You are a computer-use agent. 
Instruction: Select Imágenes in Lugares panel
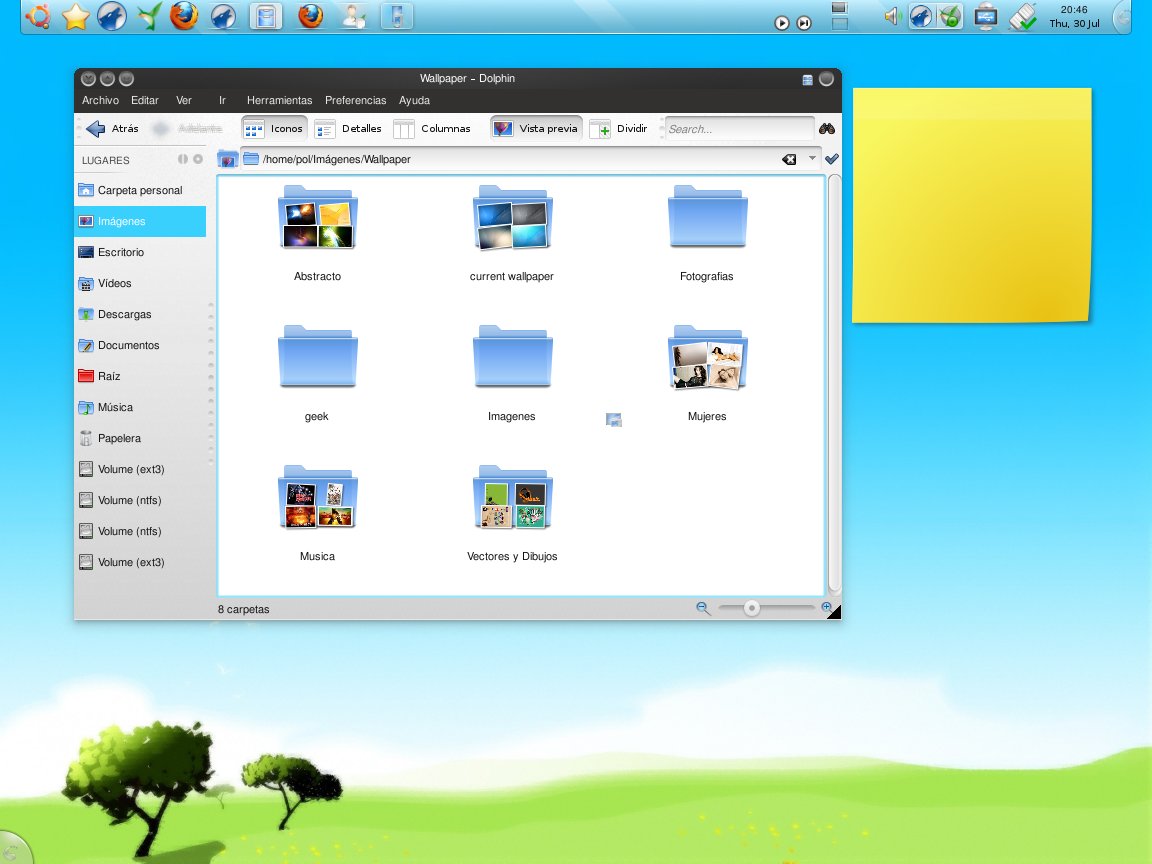point(140,221)
